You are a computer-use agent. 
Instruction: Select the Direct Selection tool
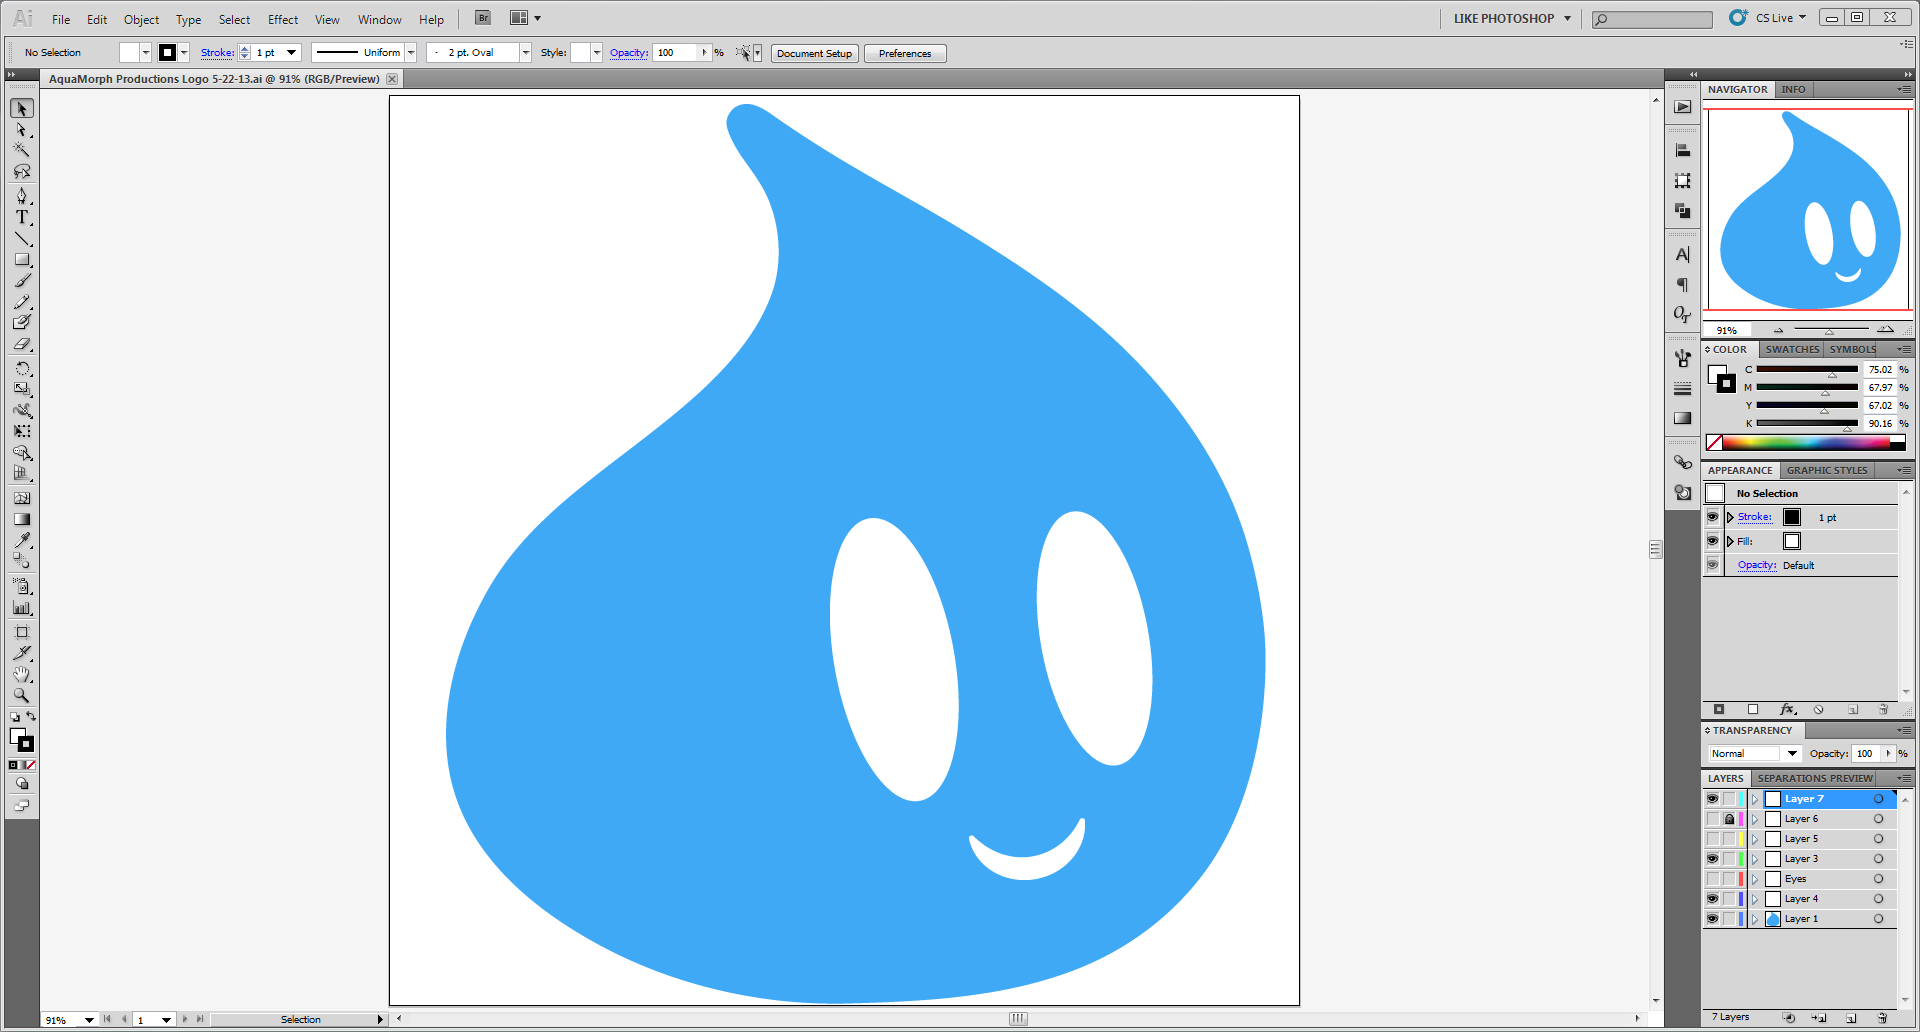21,129
